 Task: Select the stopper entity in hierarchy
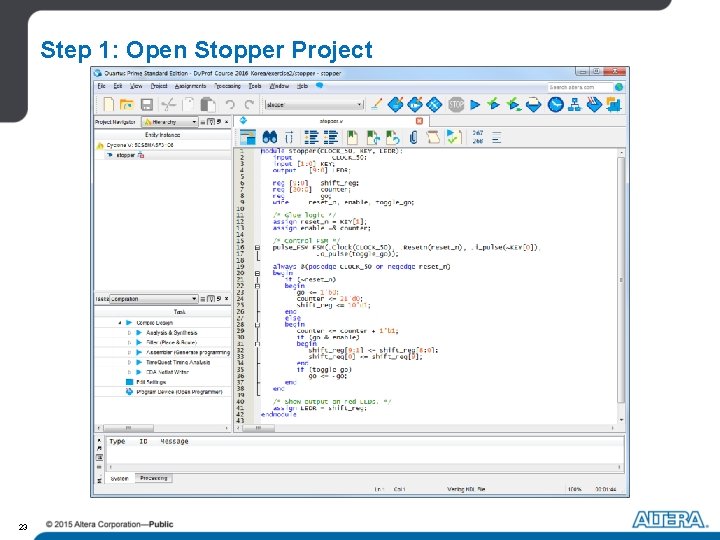(x=125, y=155)
